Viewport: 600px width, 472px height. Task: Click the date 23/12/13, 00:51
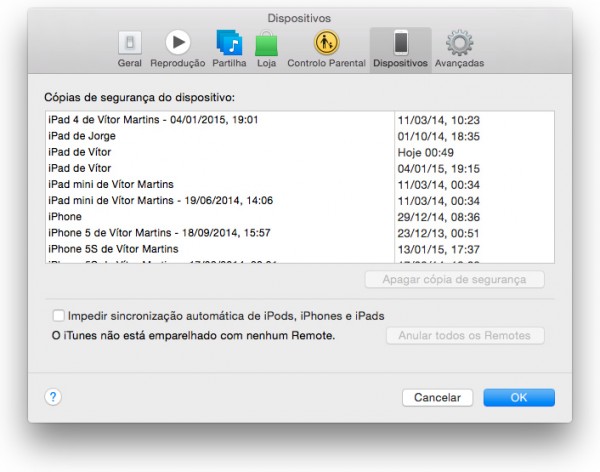tap(439, 233)
